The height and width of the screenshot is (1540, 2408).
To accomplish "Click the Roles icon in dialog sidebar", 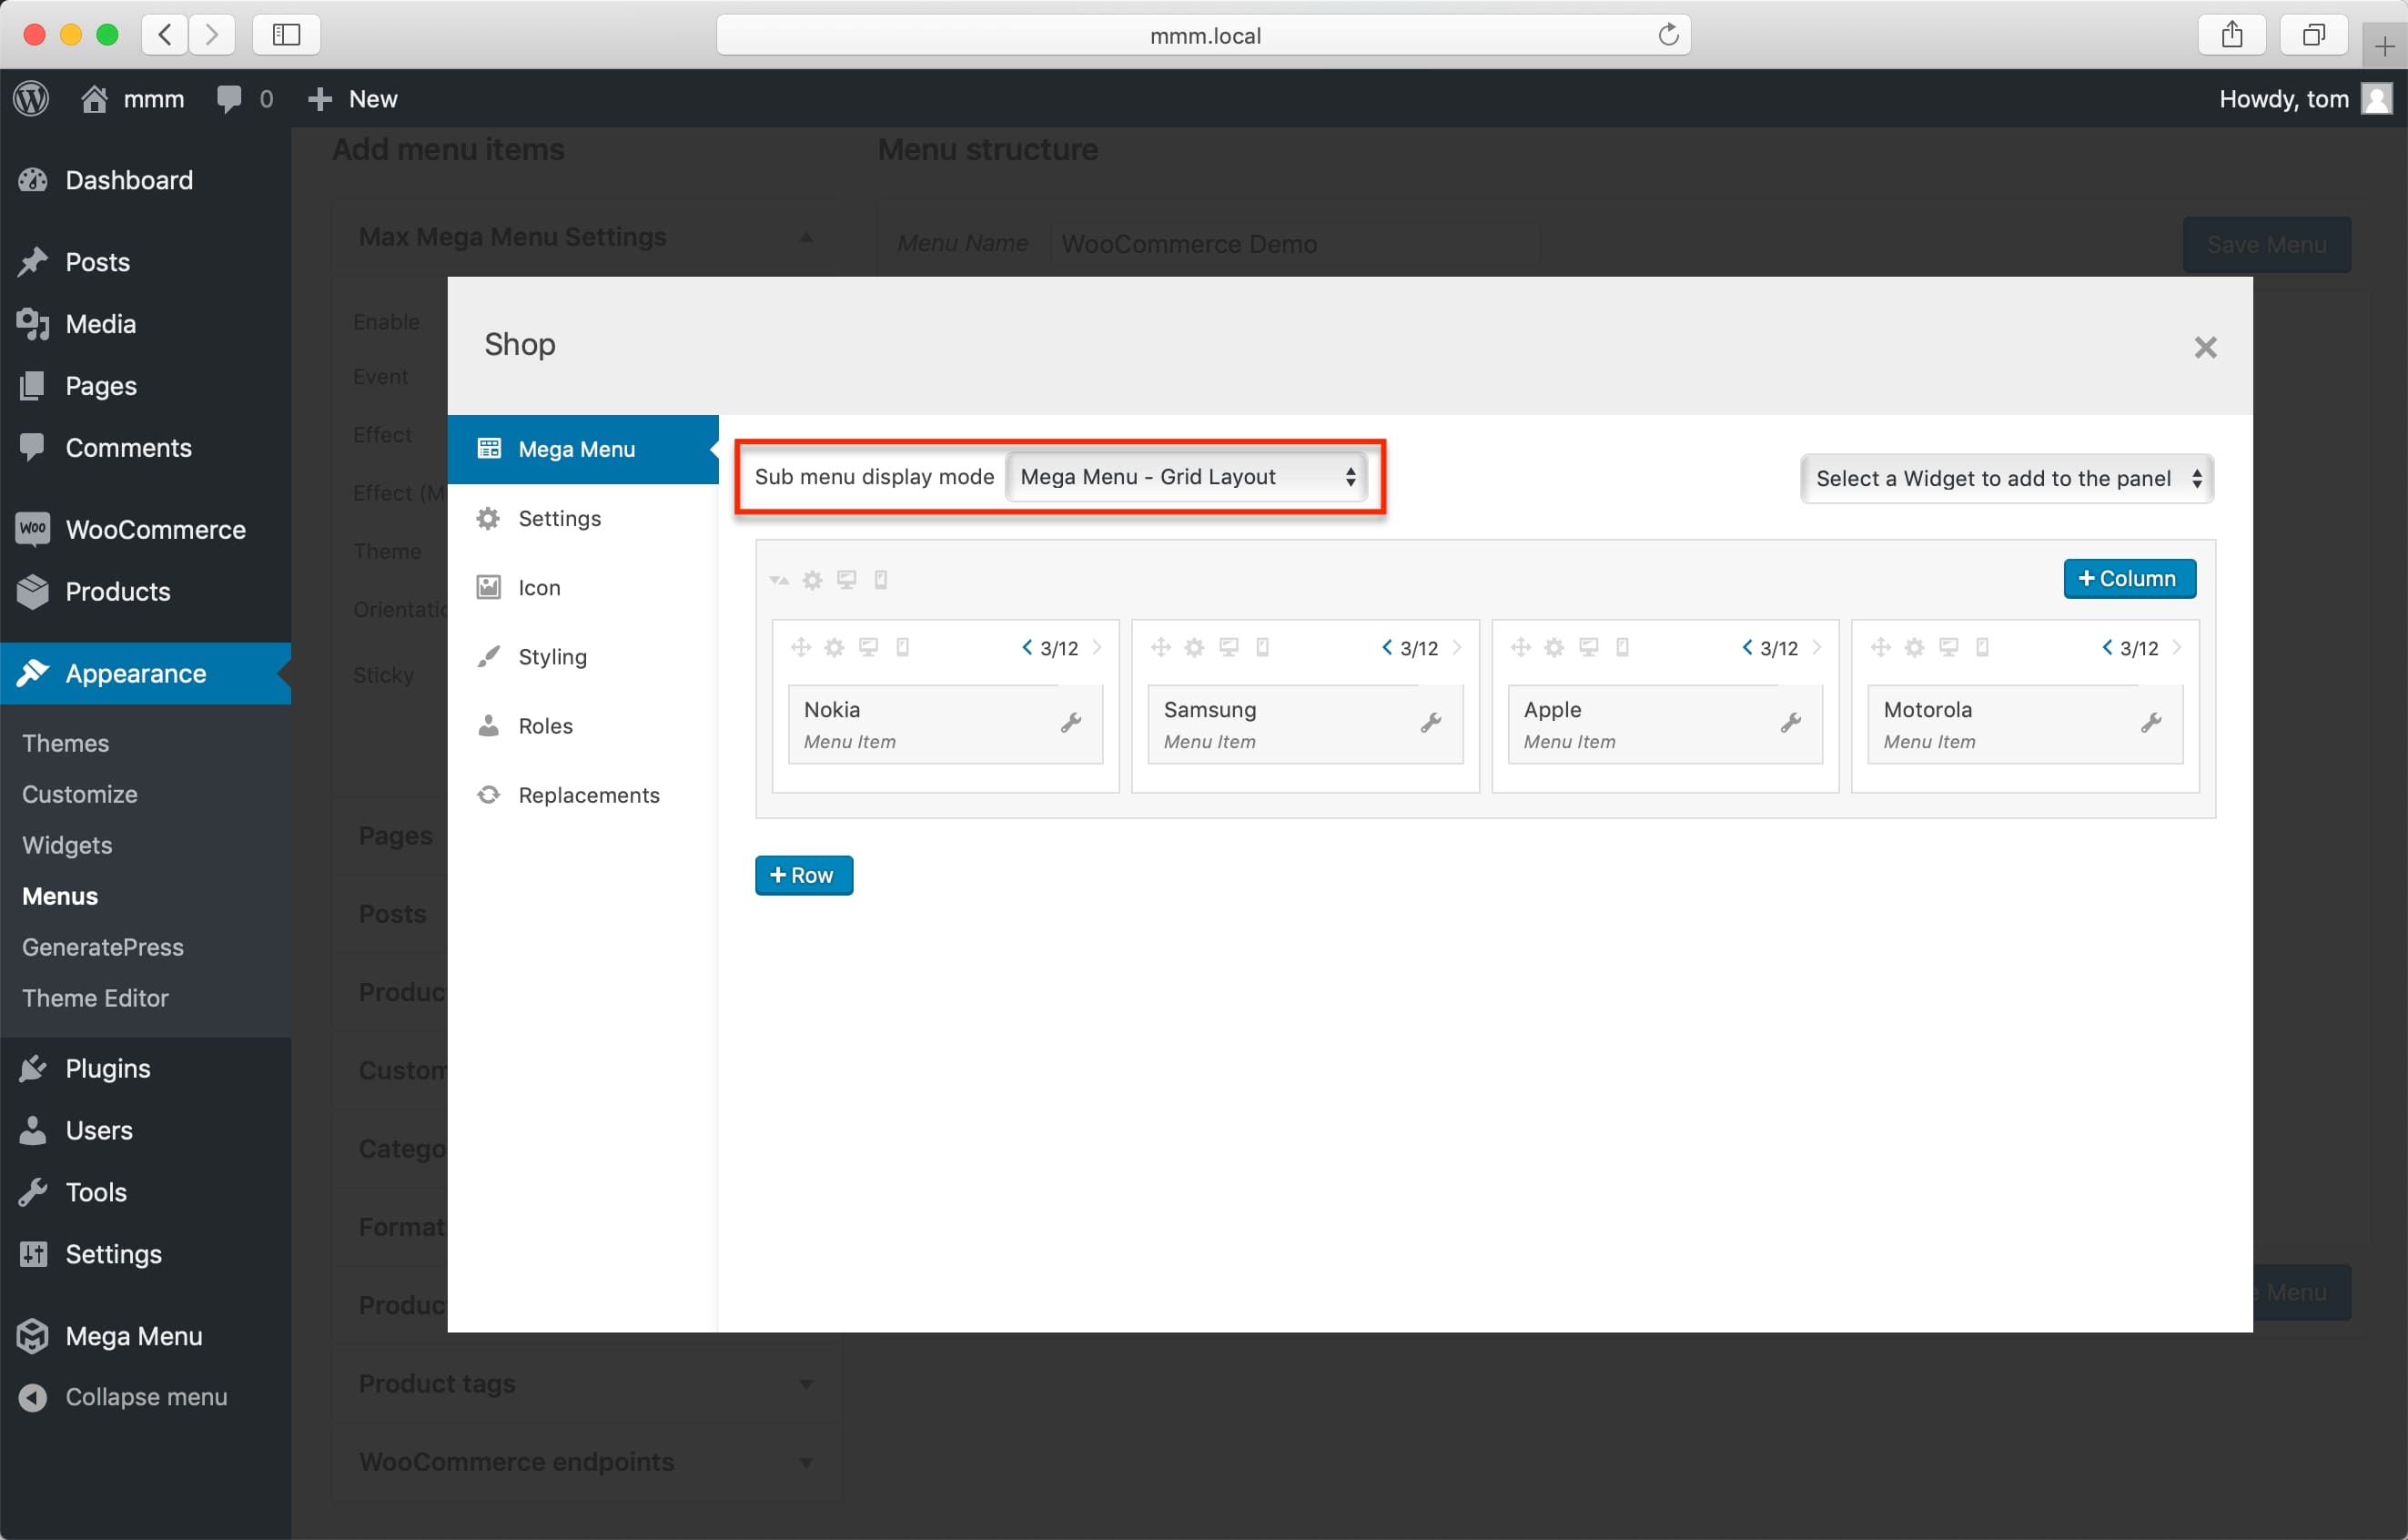I will tap(490, 724).
